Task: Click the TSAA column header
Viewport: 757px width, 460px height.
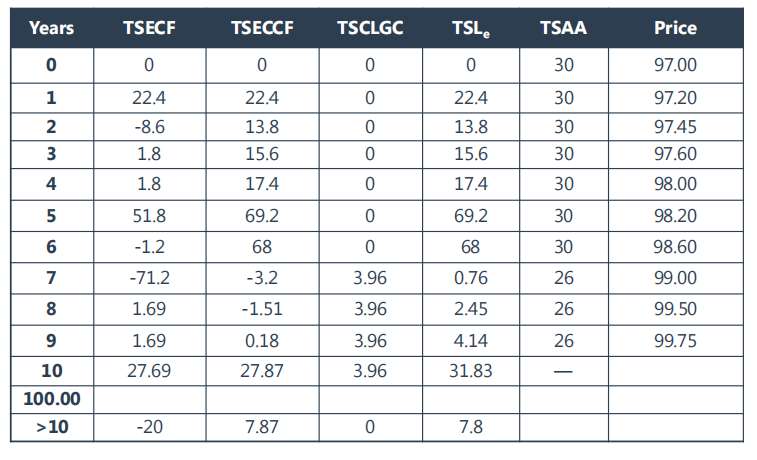Action: 563,28
